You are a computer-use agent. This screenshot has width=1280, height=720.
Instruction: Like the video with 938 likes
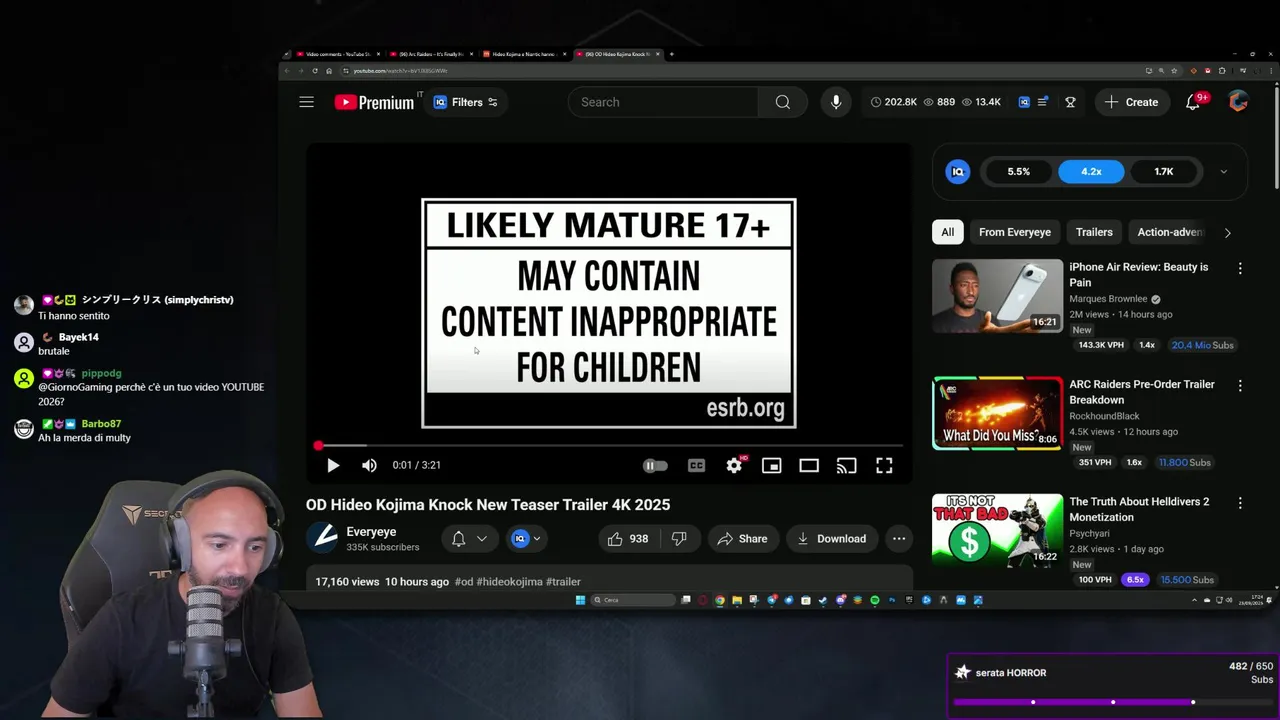(x=629, y=539)
